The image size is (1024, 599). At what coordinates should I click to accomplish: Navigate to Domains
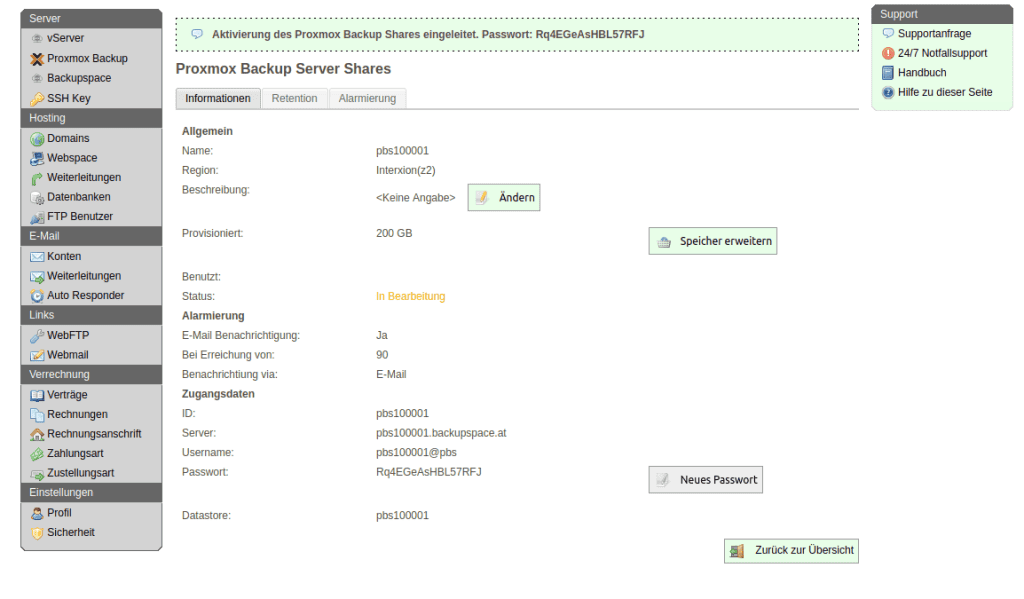coord(68,138)
